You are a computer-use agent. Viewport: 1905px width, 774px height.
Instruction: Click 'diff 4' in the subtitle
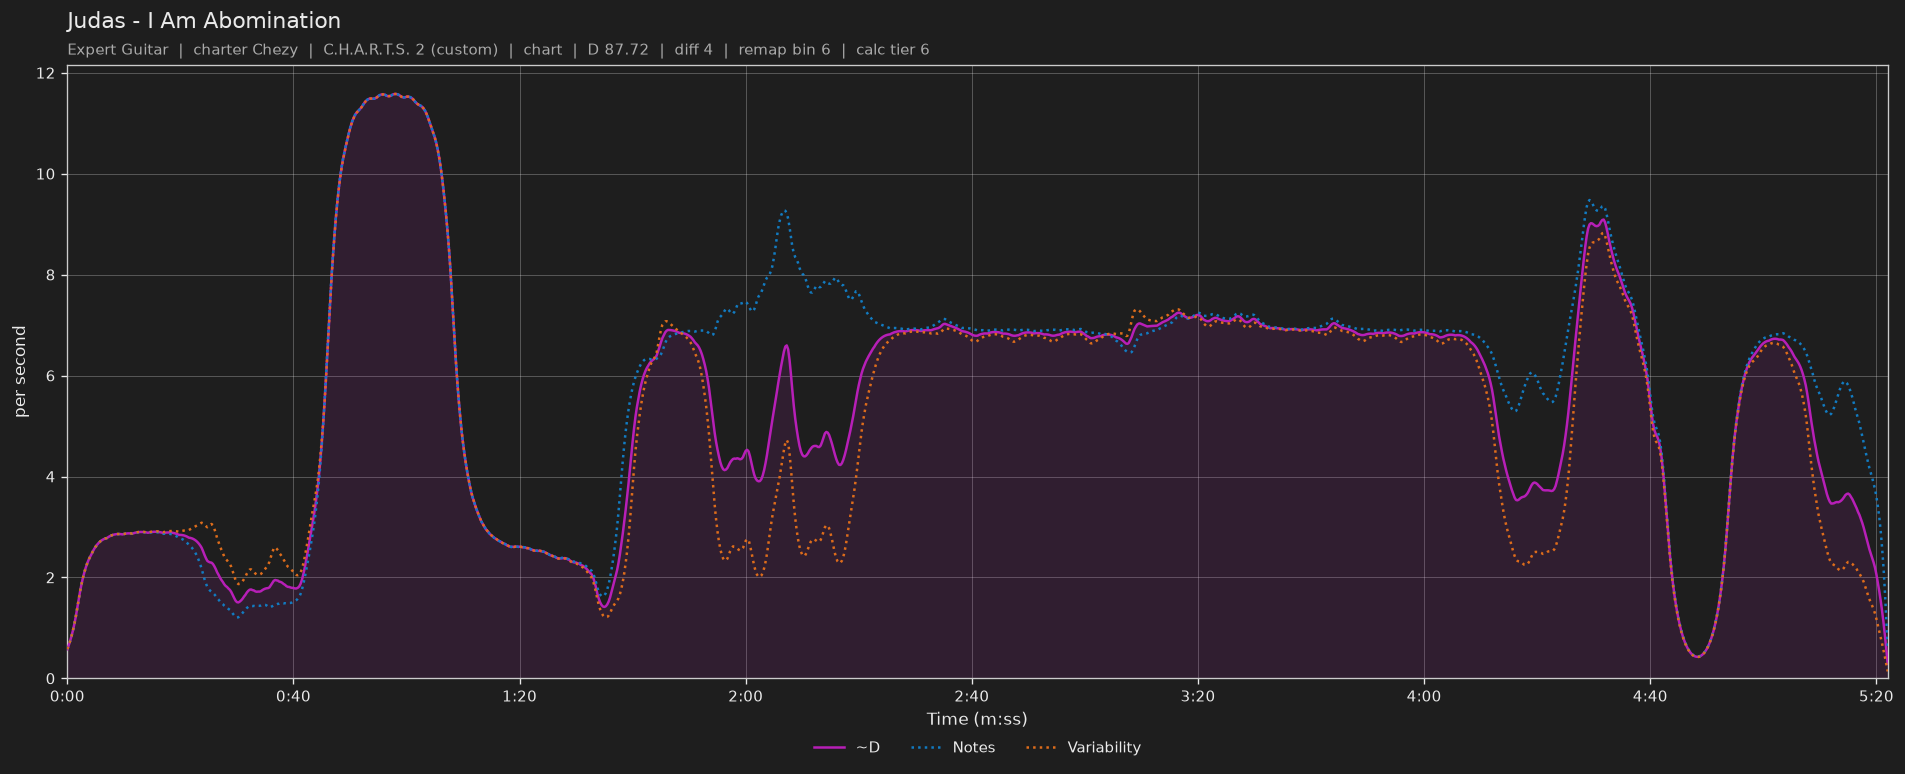pyautogui.click(x=693, y=50)
